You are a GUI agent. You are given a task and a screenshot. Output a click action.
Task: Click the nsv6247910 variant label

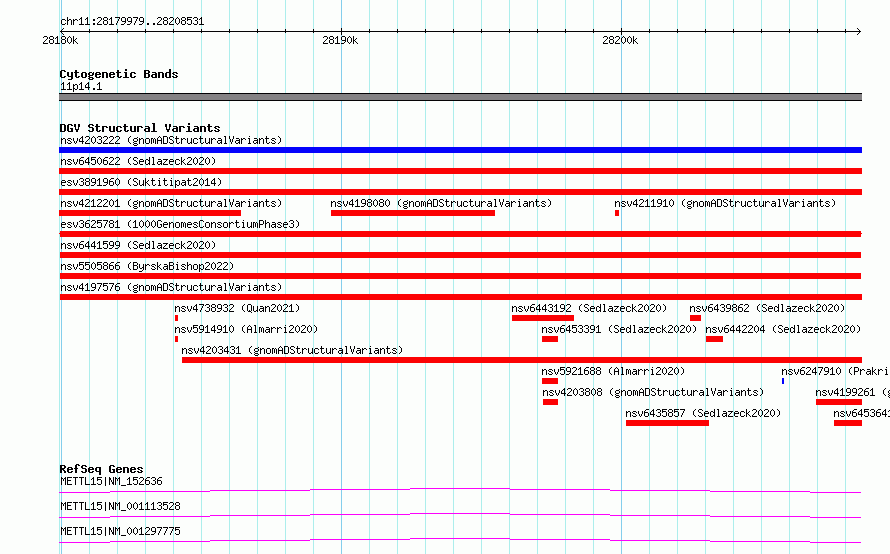pos(835,371)
